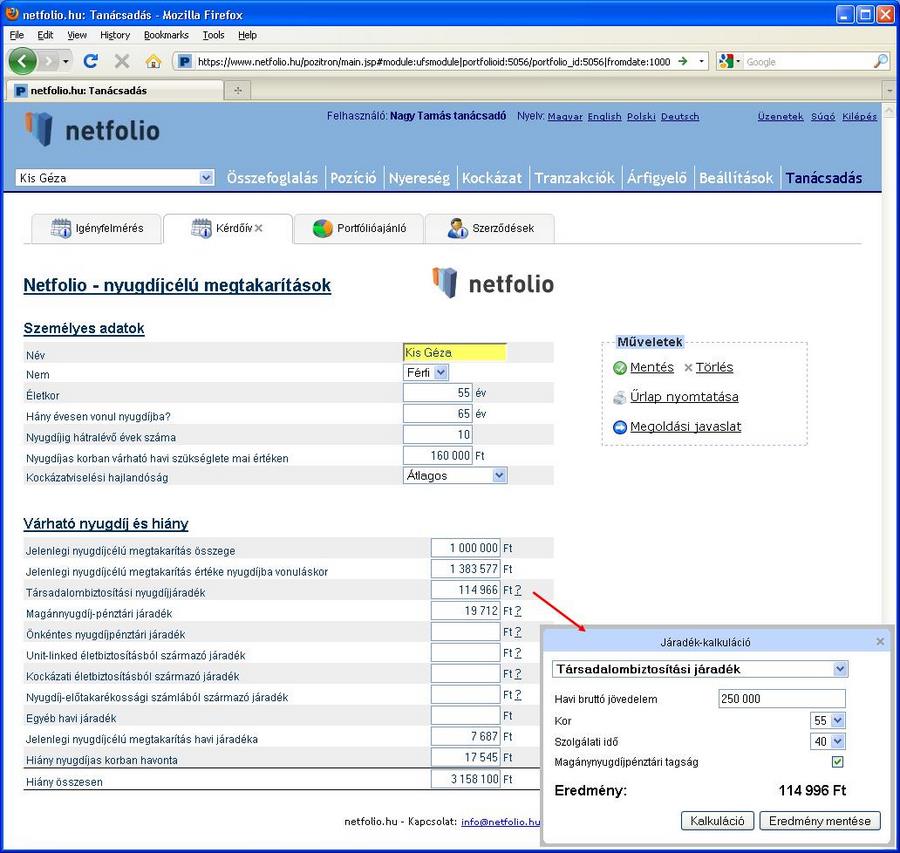Switch to the Szerződések tab
Image resolution: width=900 pixels, height=853 pixels.
[x=490, y=228]
